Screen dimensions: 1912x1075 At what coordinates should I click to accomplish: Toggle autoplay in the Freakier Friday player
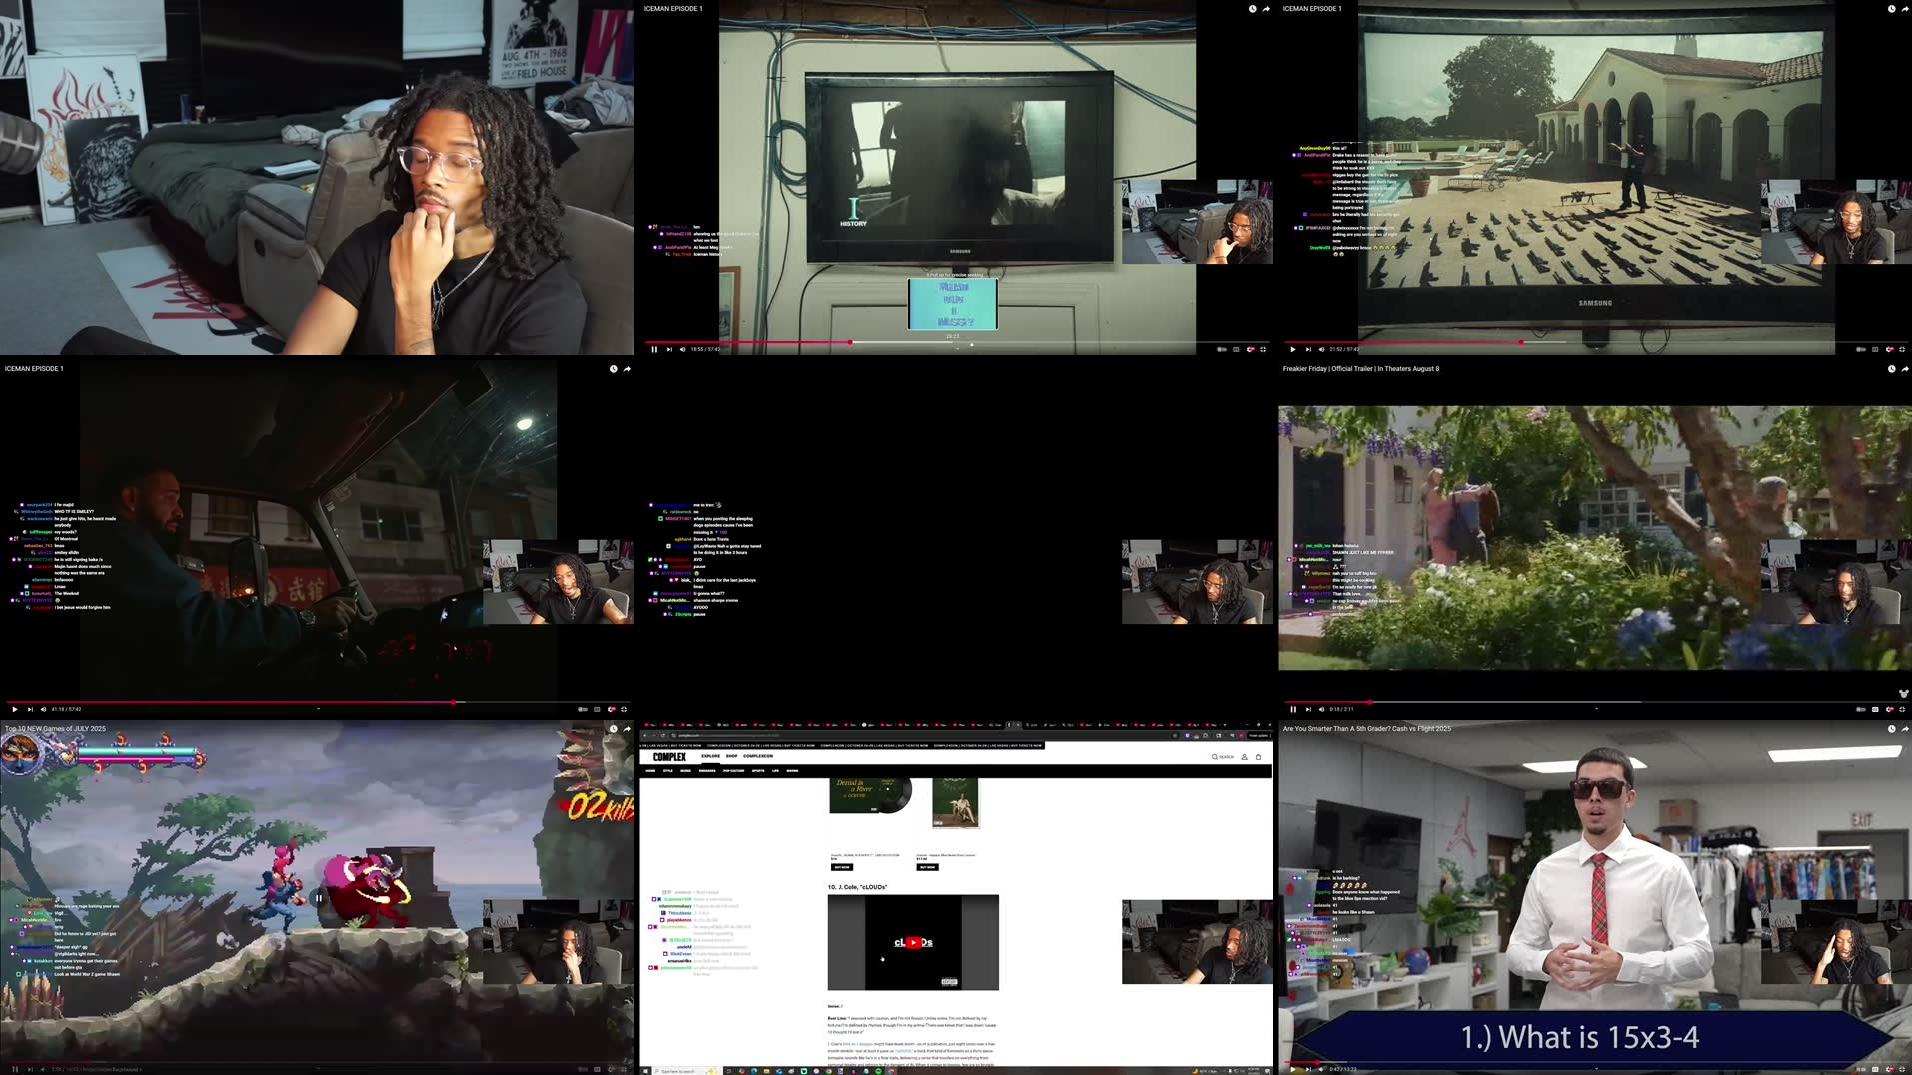1860,709
